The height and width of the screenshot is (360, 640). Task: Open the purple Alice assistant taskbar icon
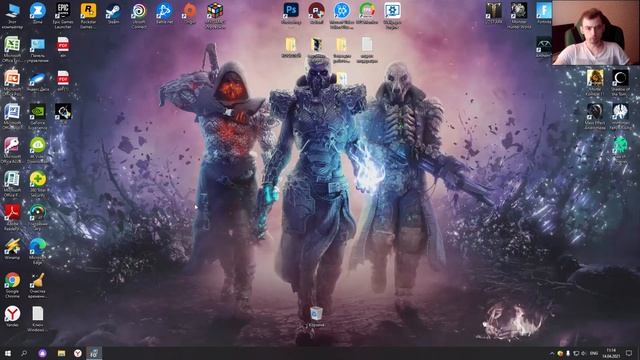pos(42,353)
